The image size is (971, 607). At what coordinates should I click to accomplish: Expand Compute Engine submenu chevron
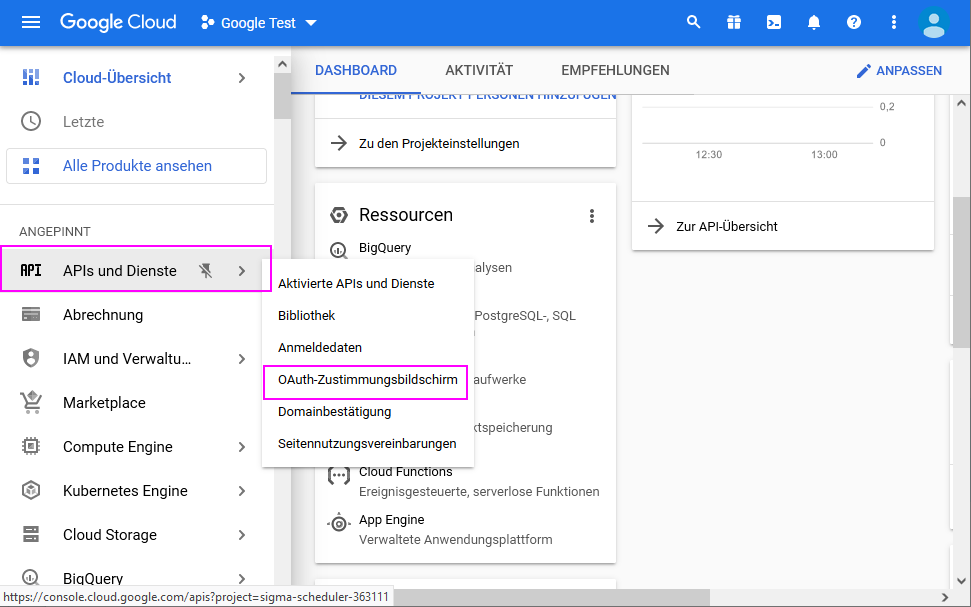(x=242, y=447)
